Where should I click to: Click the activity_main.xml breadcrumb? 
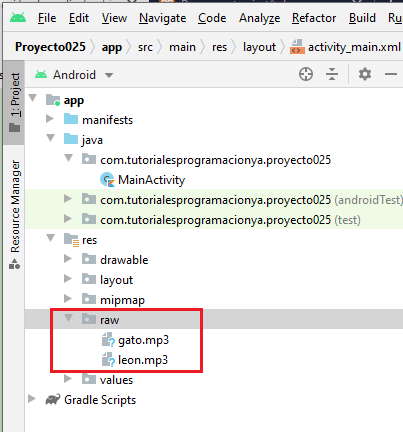354,47
